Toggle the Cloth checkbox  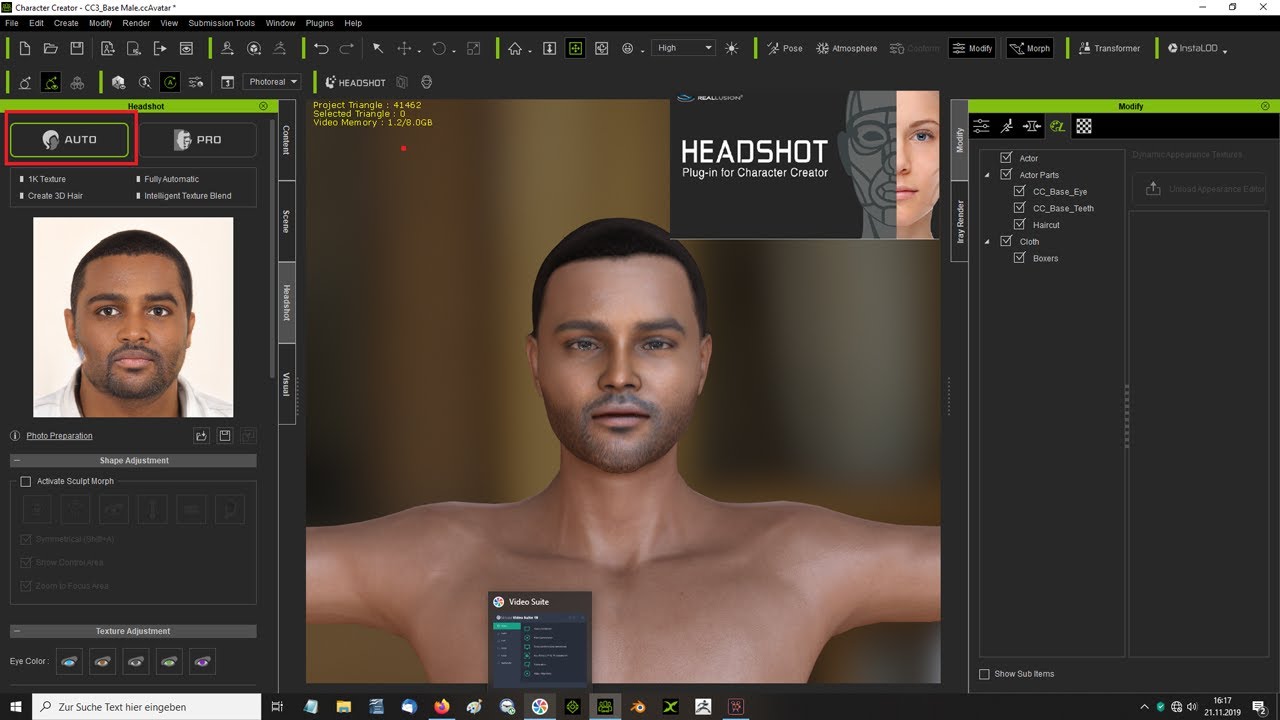pos(1006,241)
